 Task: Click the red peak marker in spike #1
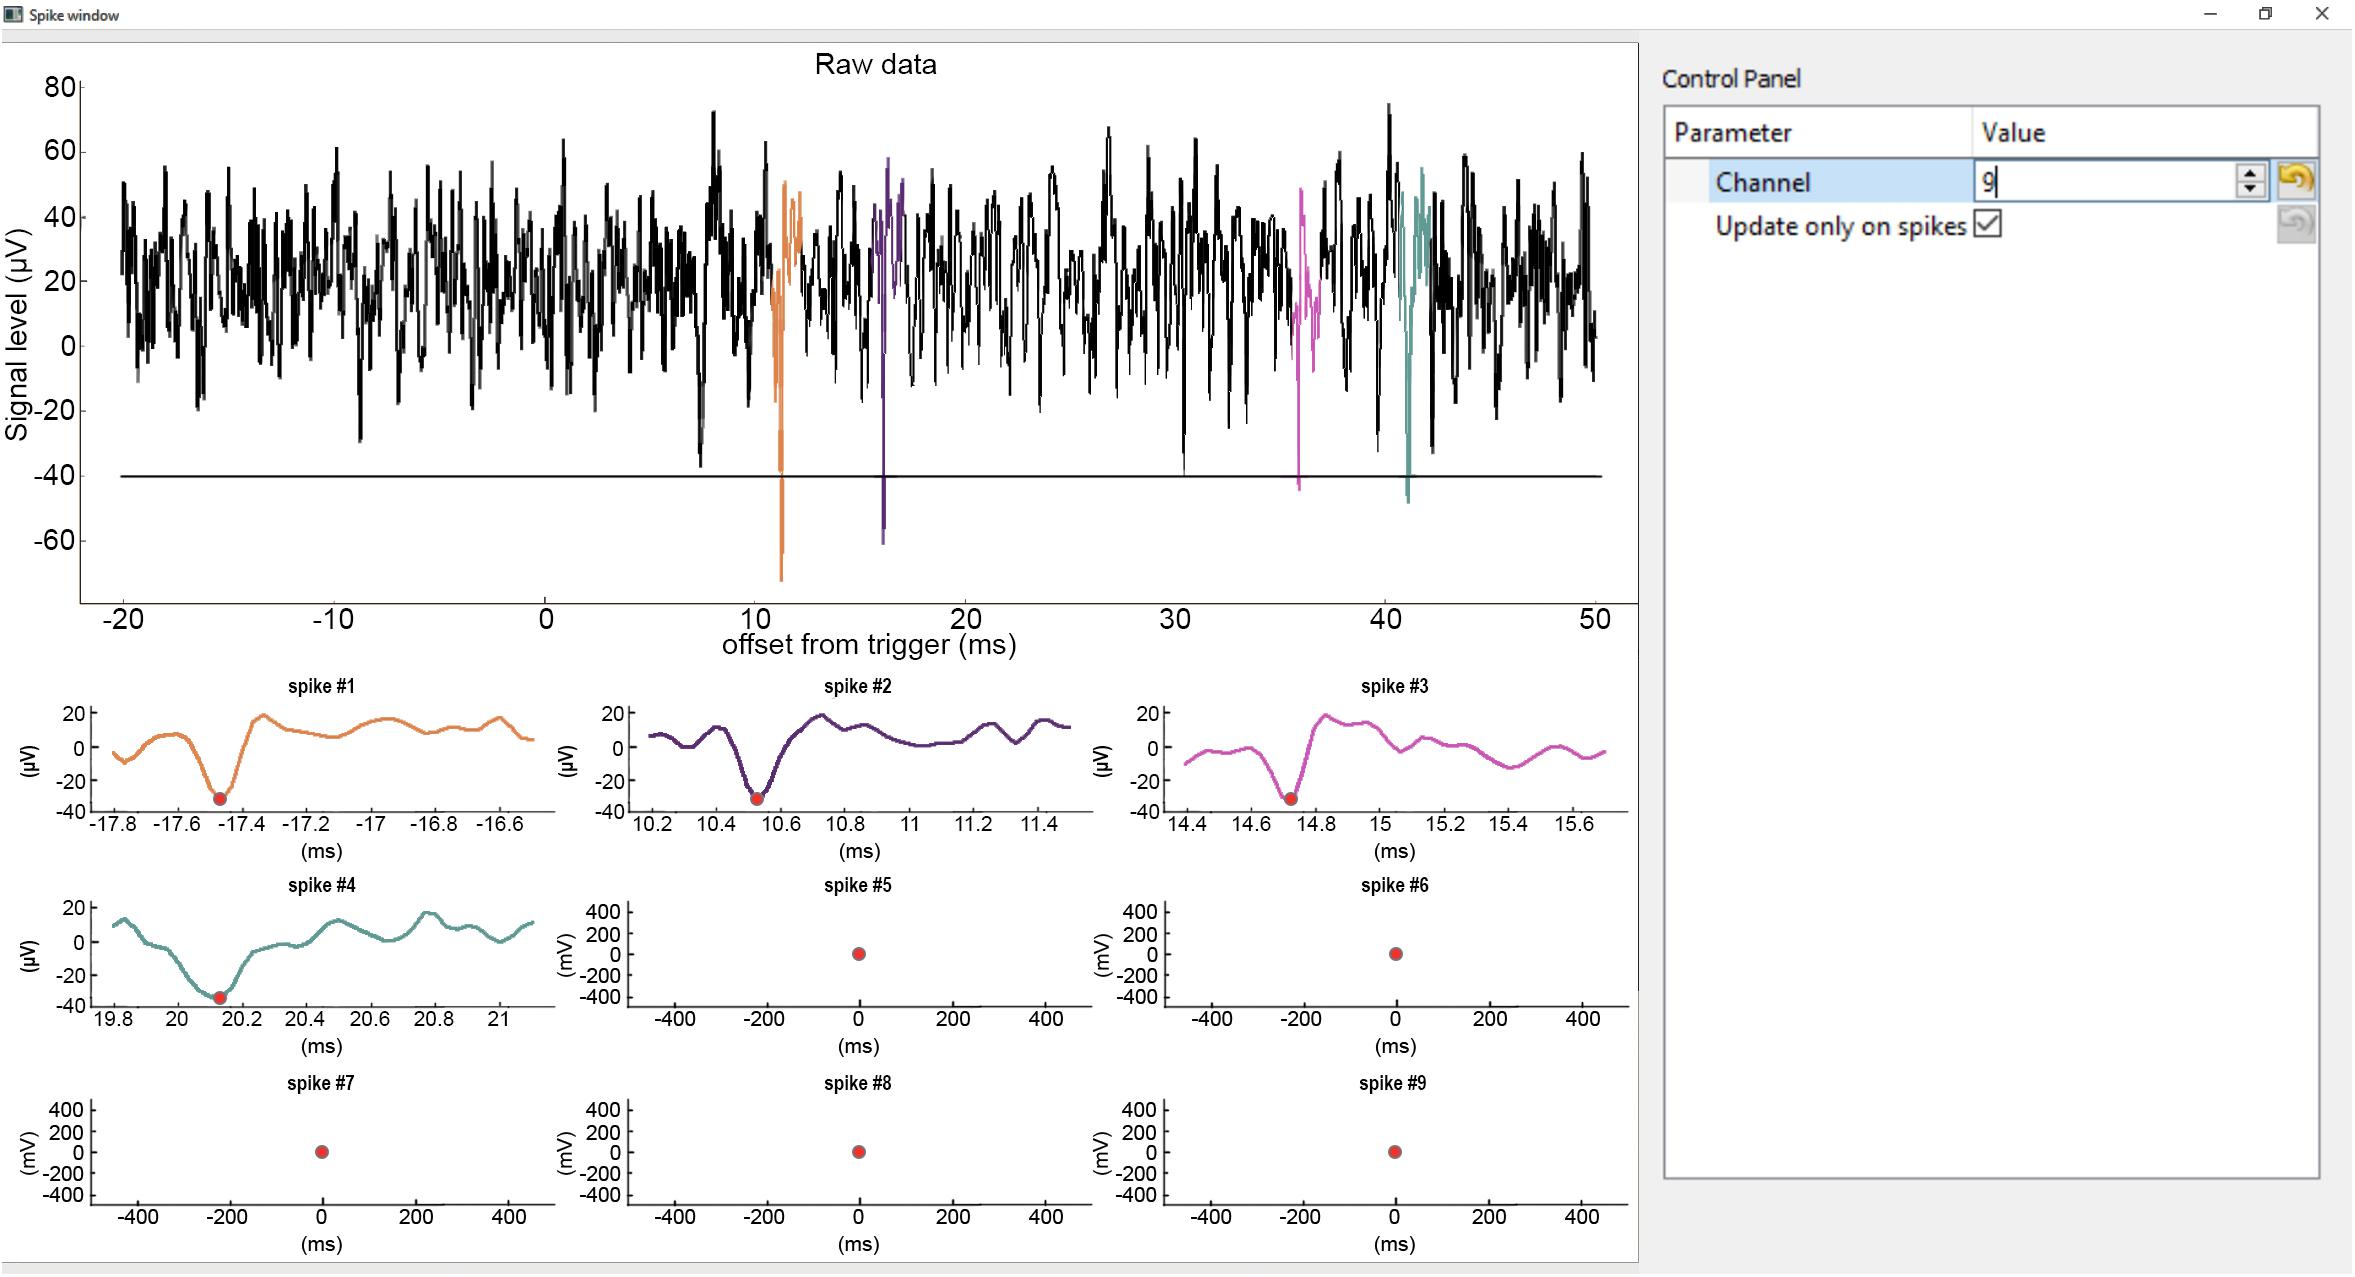tap(220, 798)
